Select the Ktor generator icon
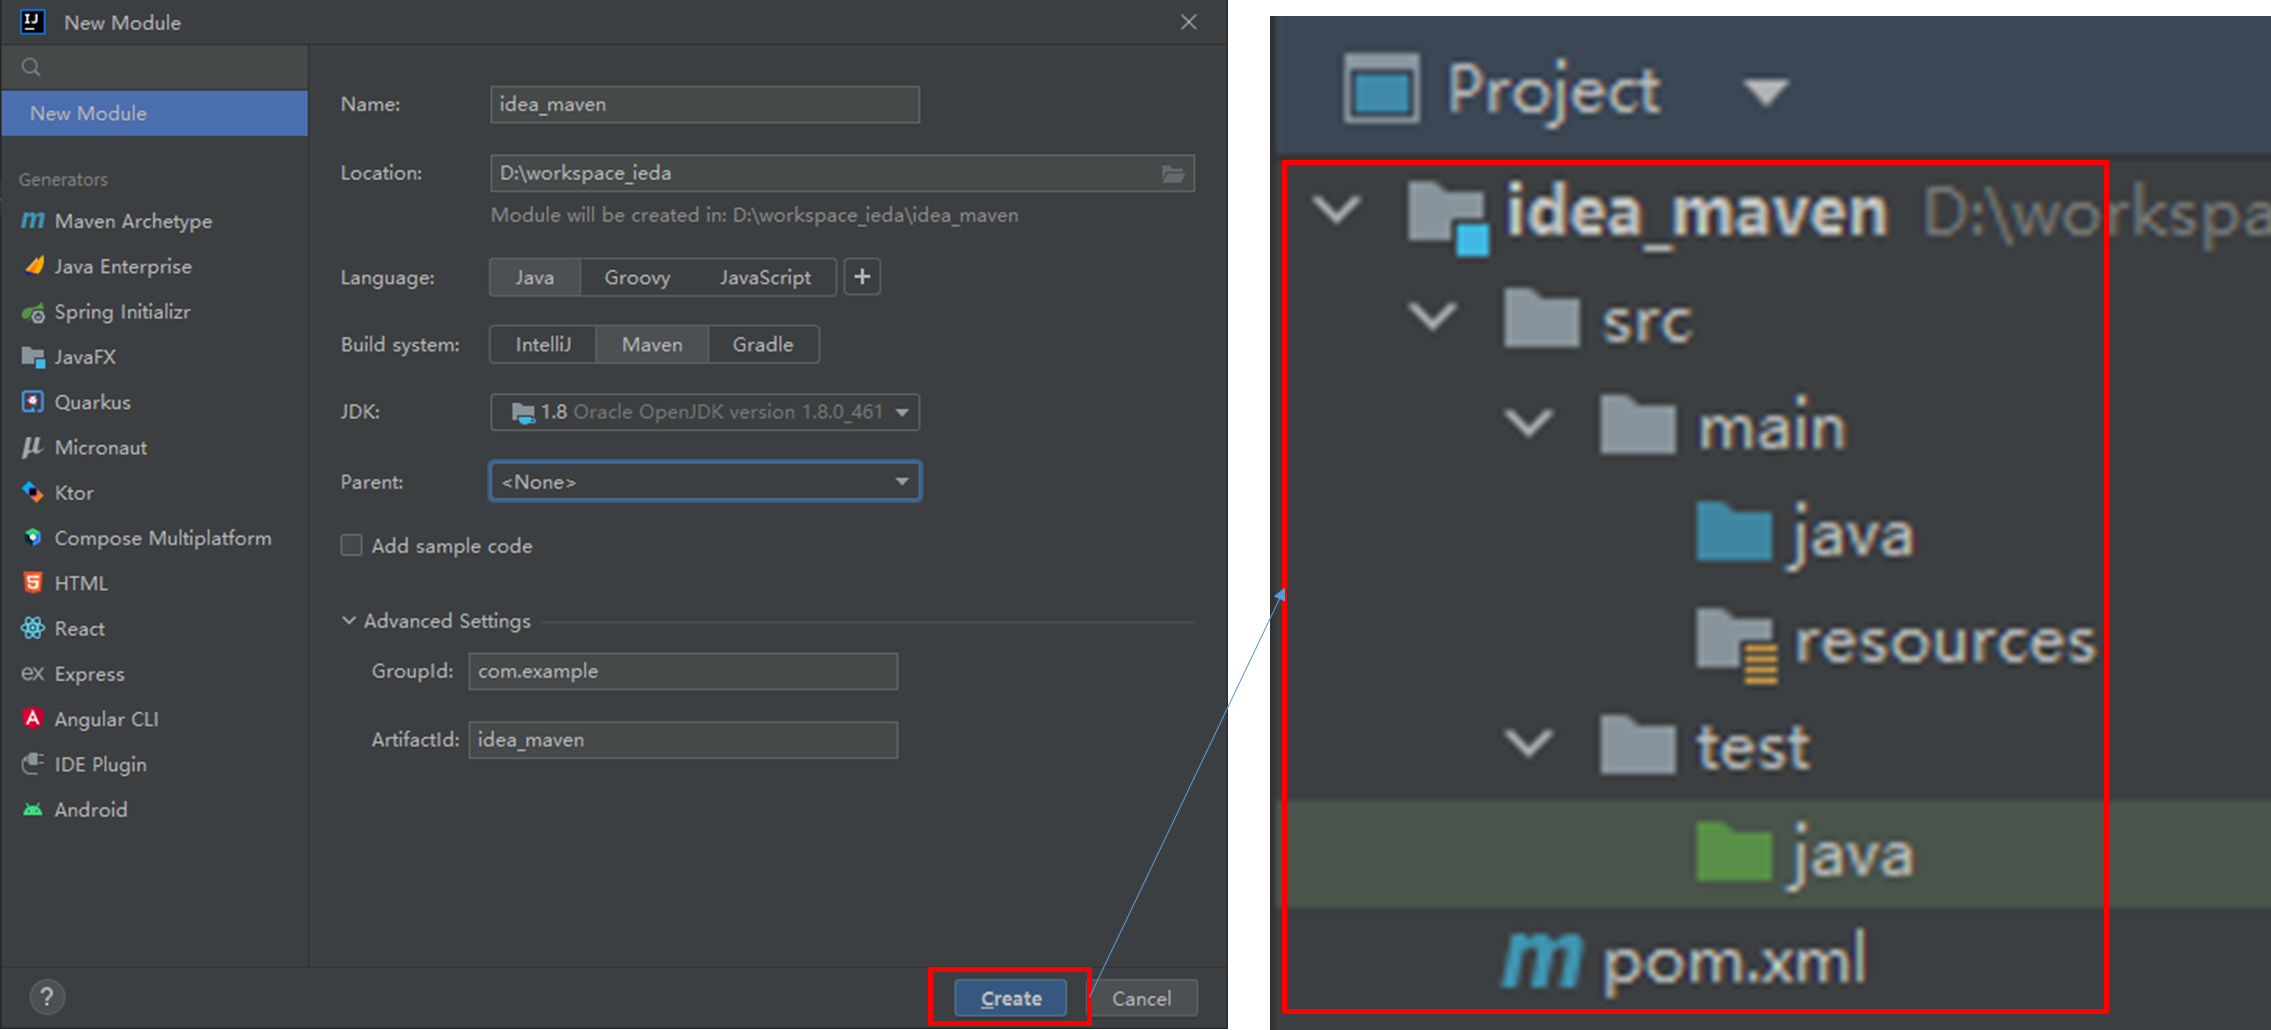The image size is (2271, 1030). (x=33, y=492)
